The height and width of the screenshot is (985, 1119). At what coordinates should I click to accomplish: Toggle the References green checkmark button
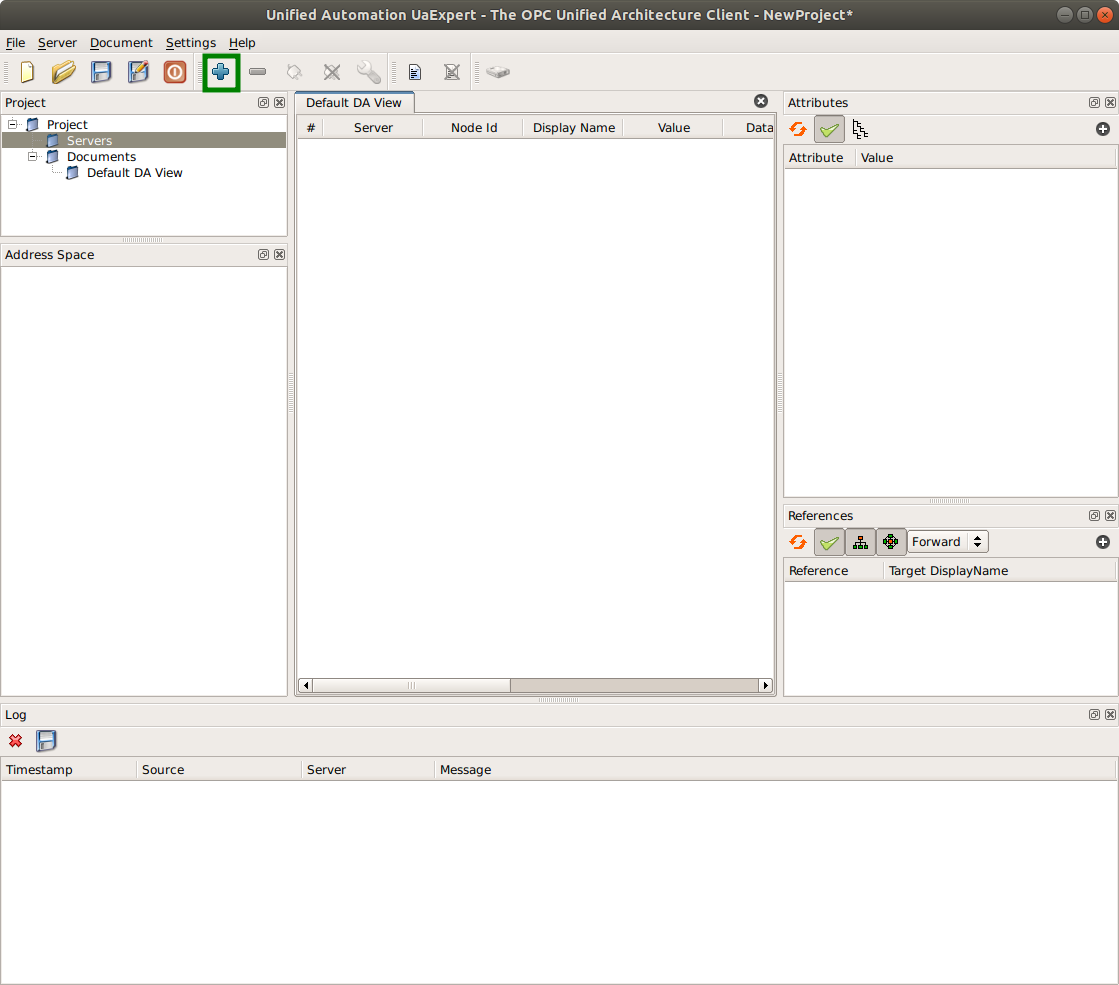coord(829,542)
